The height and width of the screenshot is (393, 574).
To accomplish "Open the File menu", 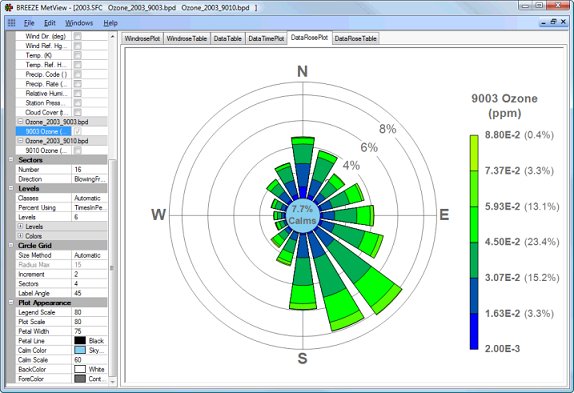I will click(x=29, y=23).
